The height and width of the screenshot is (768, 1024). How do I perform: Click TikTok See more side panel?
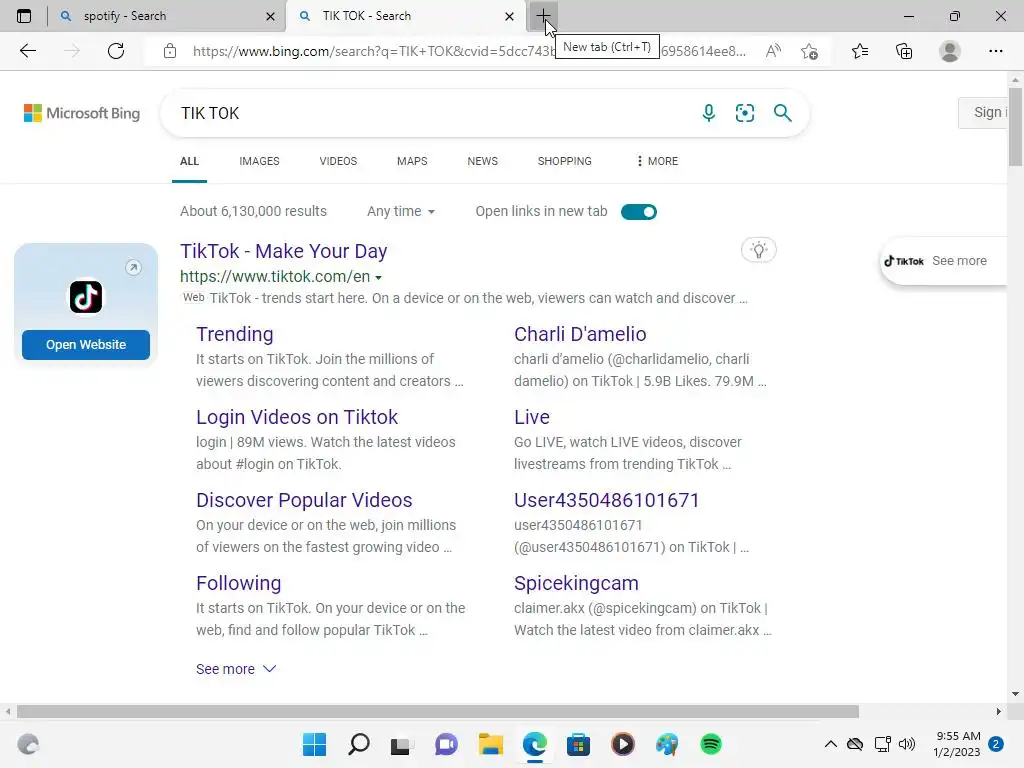tap(944, 261)
